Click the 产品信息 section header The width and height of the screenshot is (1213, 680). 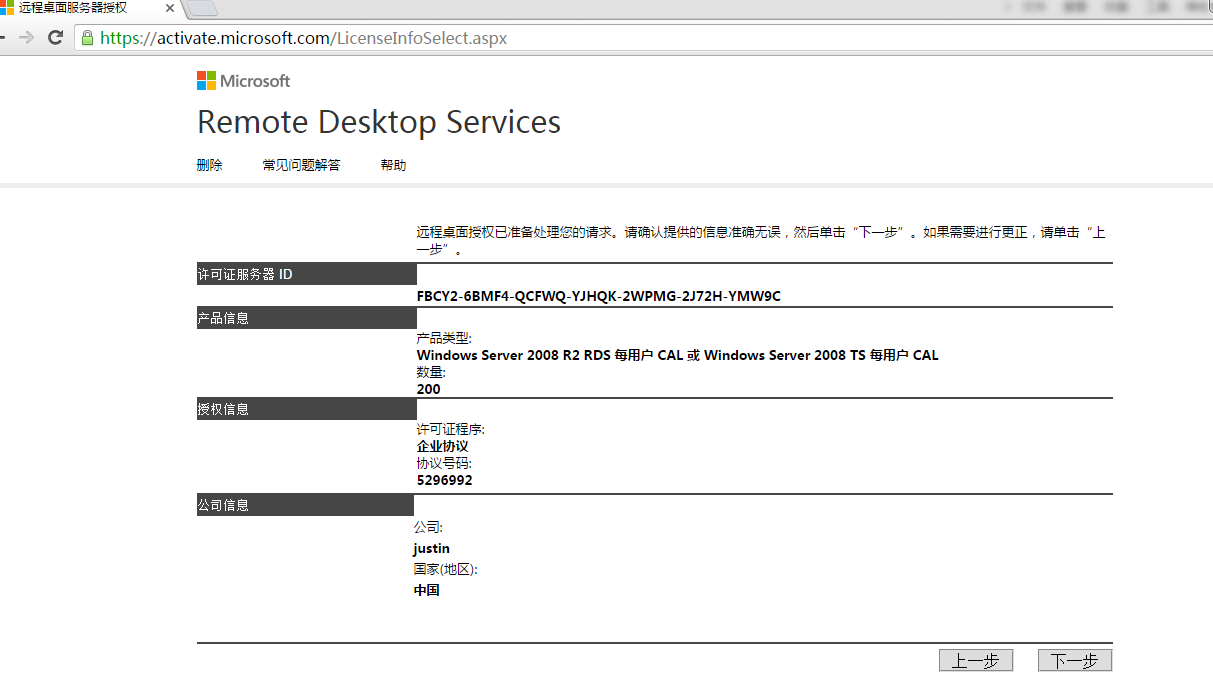pos(307,318)
